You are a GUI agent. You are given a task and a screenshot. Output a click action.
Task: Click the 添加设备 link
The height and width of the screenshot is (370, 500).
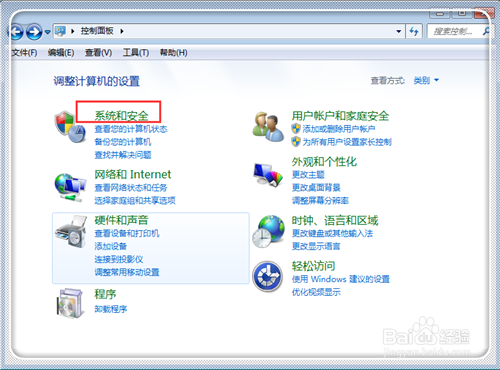pos(111,246)
